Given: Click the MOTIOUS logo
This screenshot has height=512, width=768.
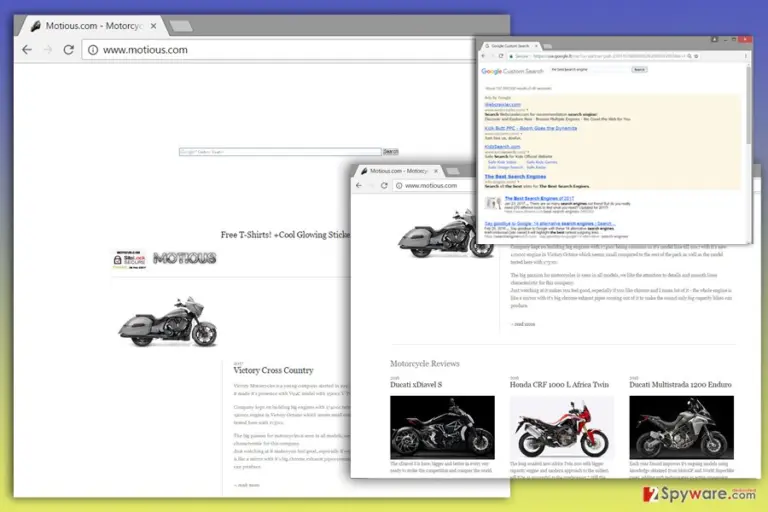Looking at the screenshot, I should 185,258.
